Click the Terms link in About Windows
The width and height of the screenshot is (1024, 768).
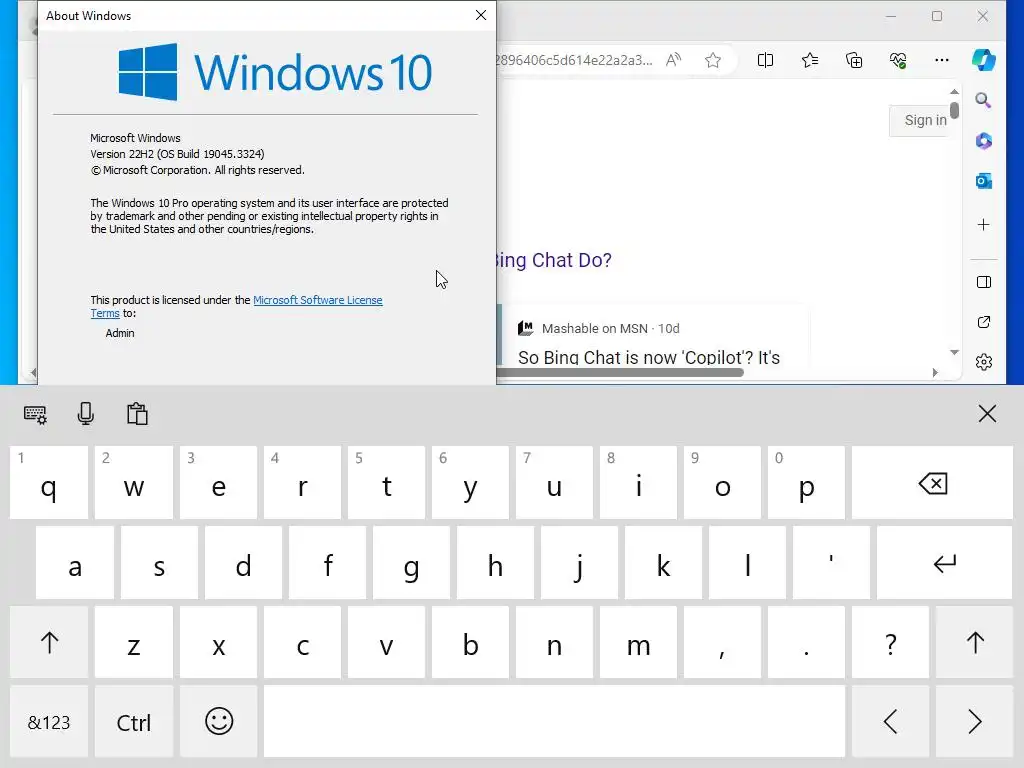tap(105, 313)
